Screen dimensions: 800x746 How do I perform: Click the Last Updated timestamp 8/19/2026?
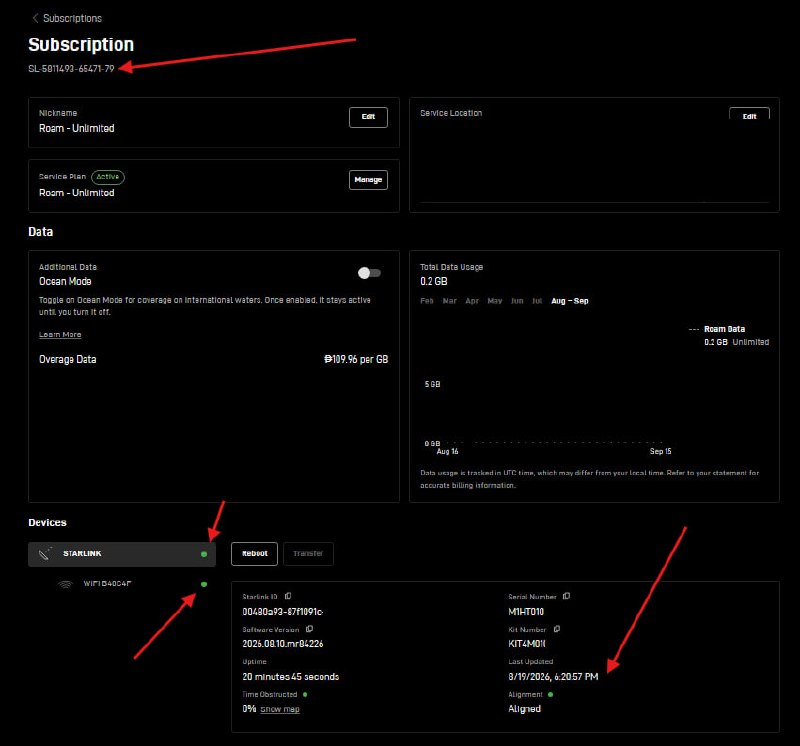click(553, 677)
